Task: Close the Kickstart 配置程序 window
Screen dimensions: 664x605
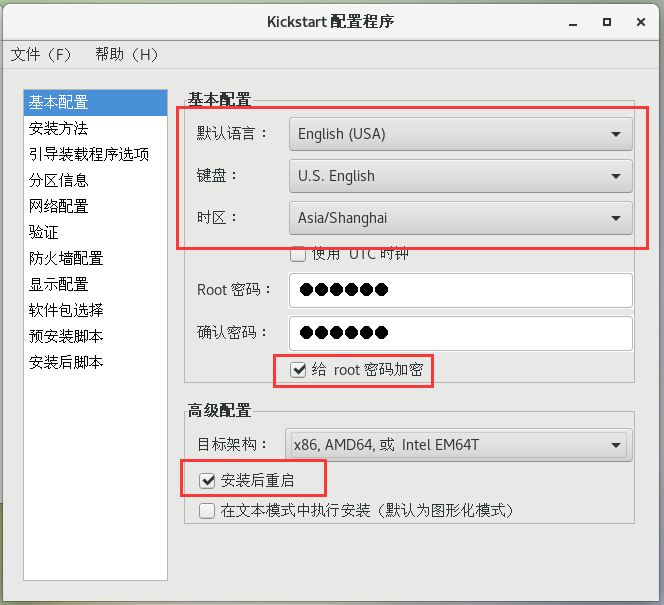Action: tap(641, 22)
